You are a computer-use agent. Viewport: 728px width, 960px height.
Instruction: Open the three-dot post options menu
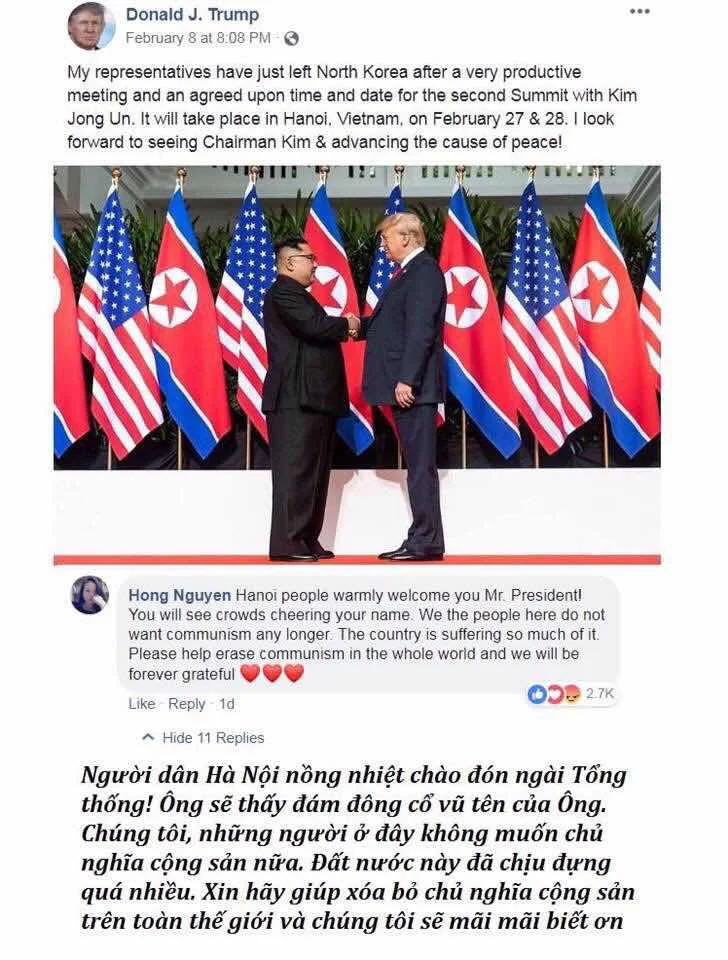(x=639, y=12)
